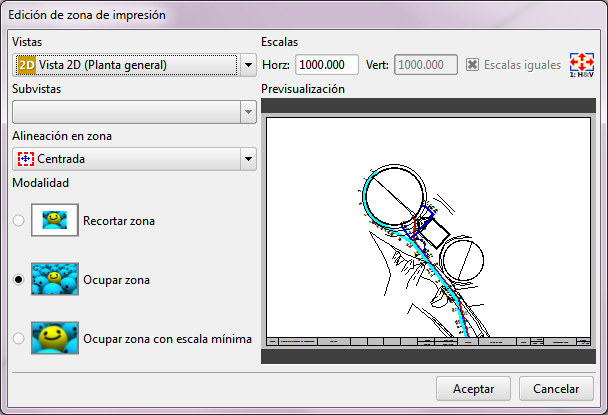This screenshot has height=415, width=608.
Task: Click the Ocupar zona con escala mínima image
Action: pos(55,338)
